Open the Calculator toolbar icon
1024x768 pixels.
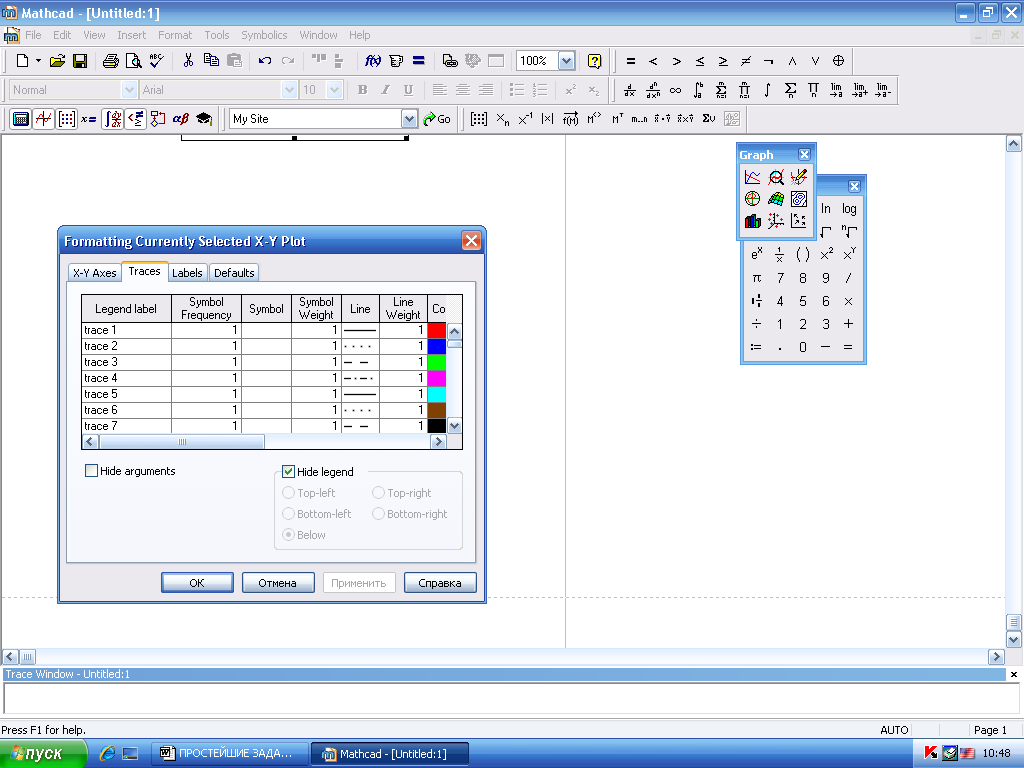(20, 119)
